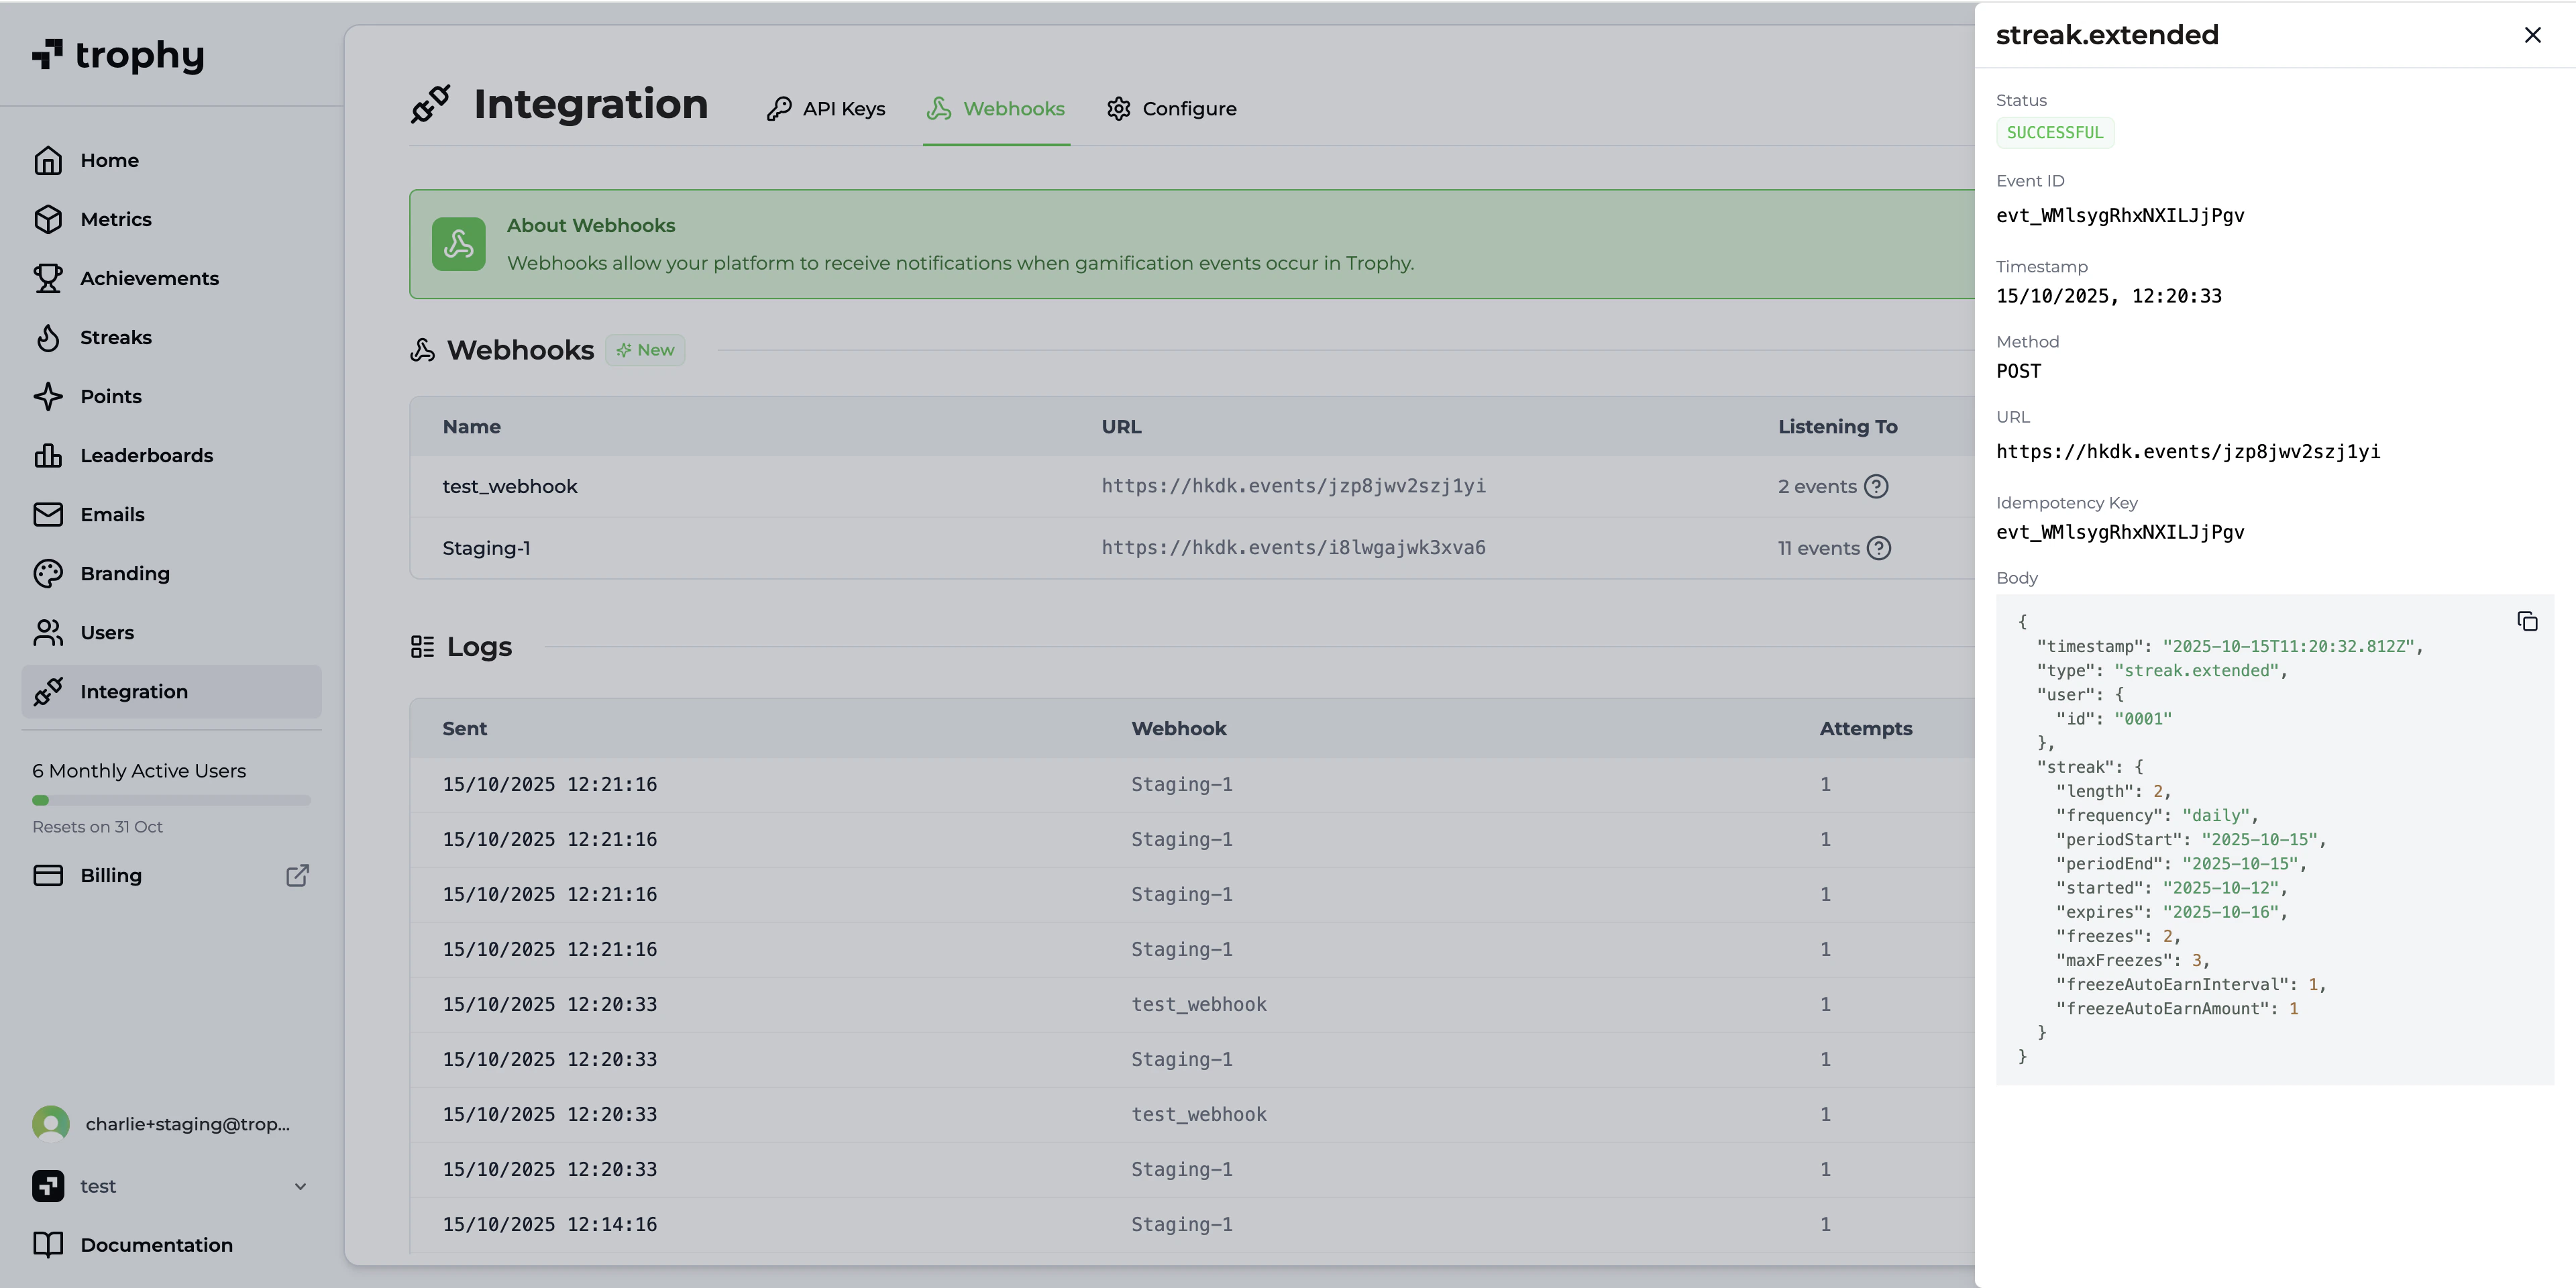Open Billing external link icon
2576x1288 pixels.
297,876
